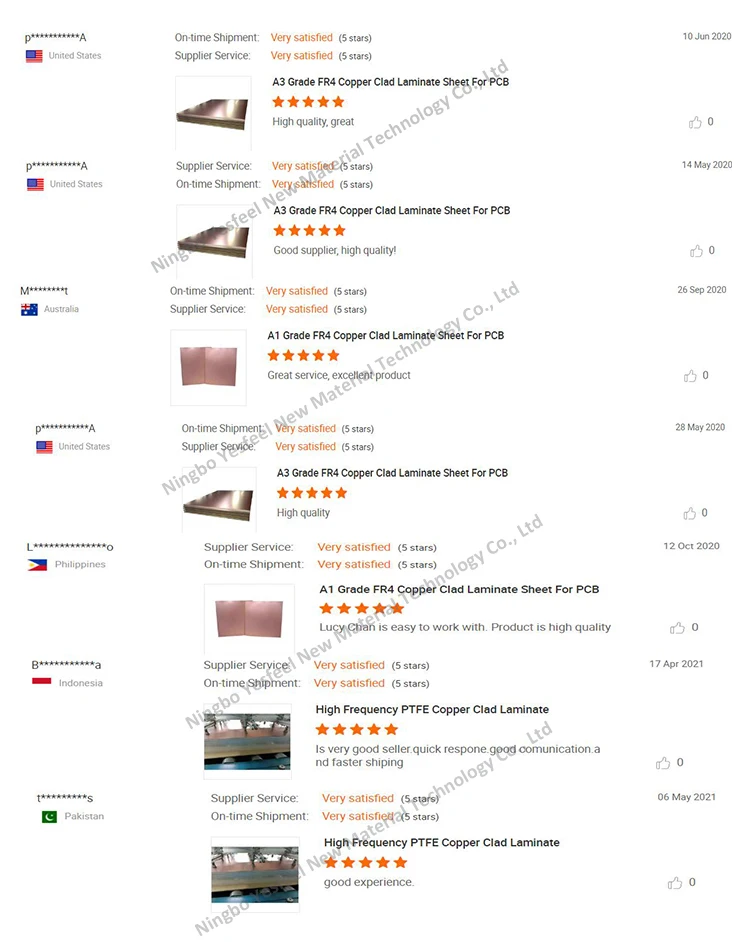Click the Australia flag icon
750x942 pixels.
[29, 309]
